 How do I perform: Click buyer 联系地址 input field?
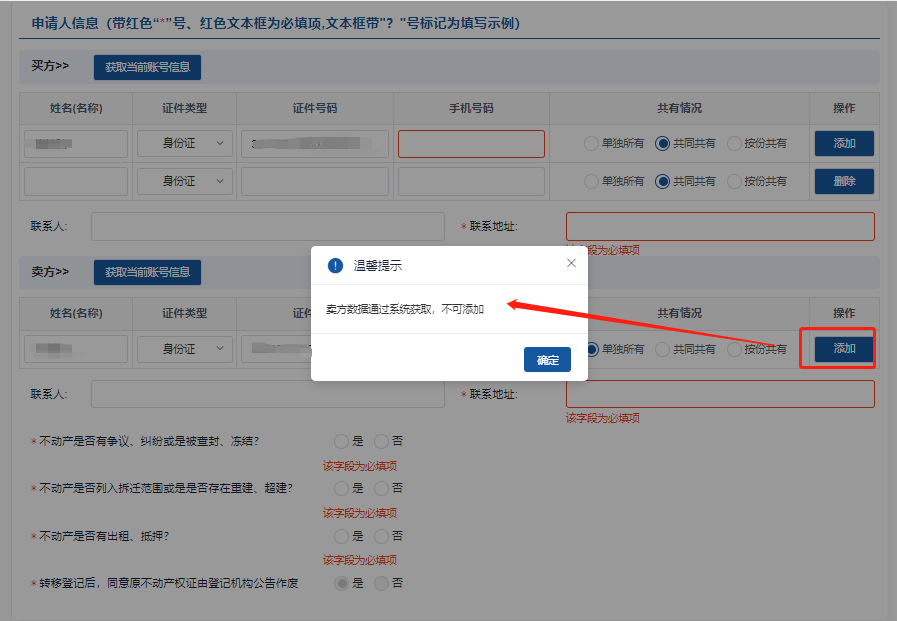pyautogui.click(x=720, y=226)
